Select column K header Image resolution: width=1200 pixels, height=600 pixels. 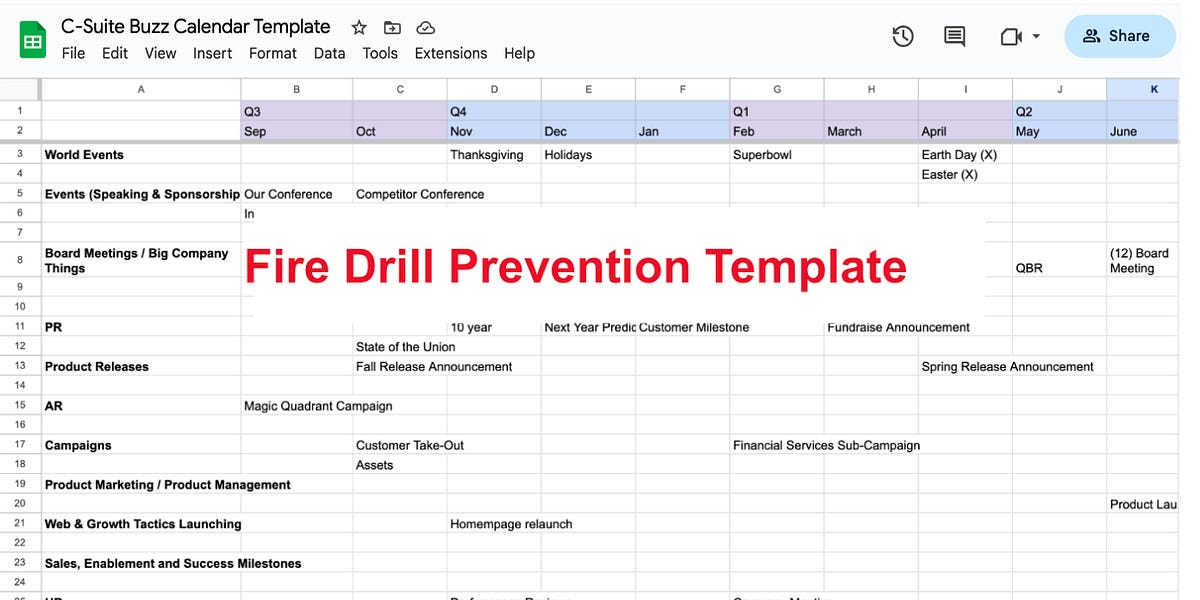click(1153, 89)
